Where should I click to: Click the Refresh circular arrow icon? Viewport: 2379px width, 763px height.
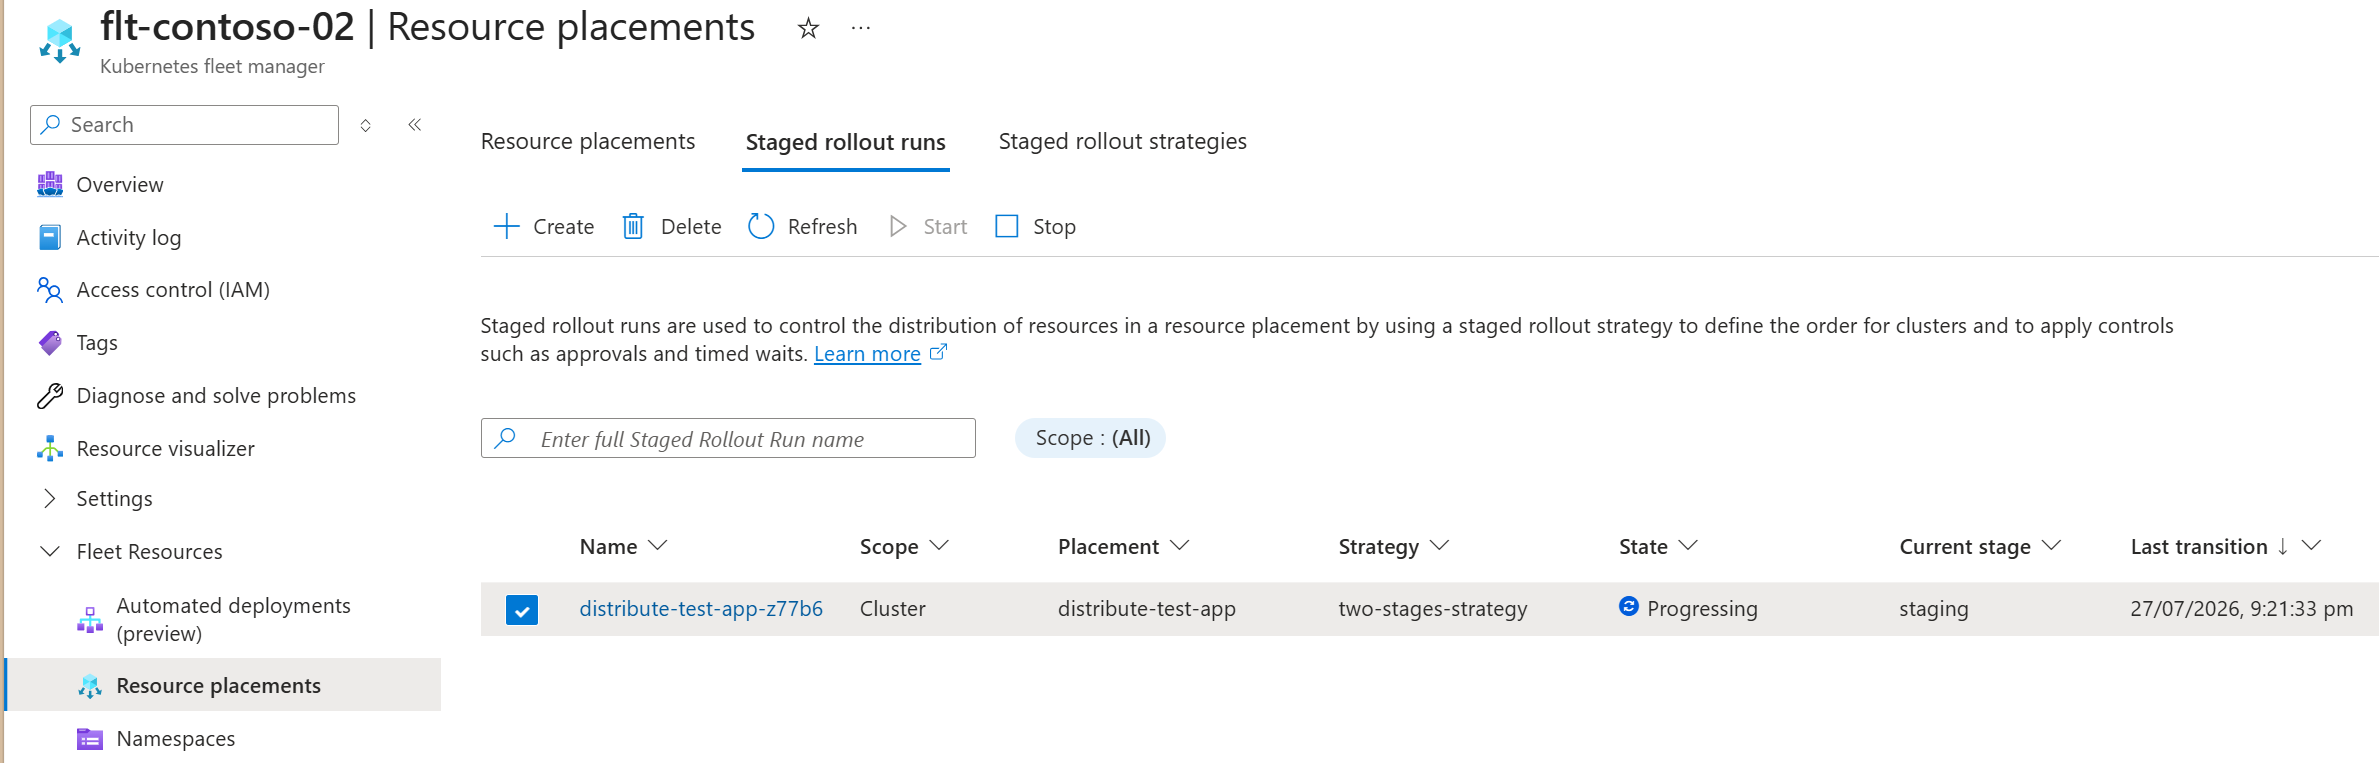click(x=761, y=227)
